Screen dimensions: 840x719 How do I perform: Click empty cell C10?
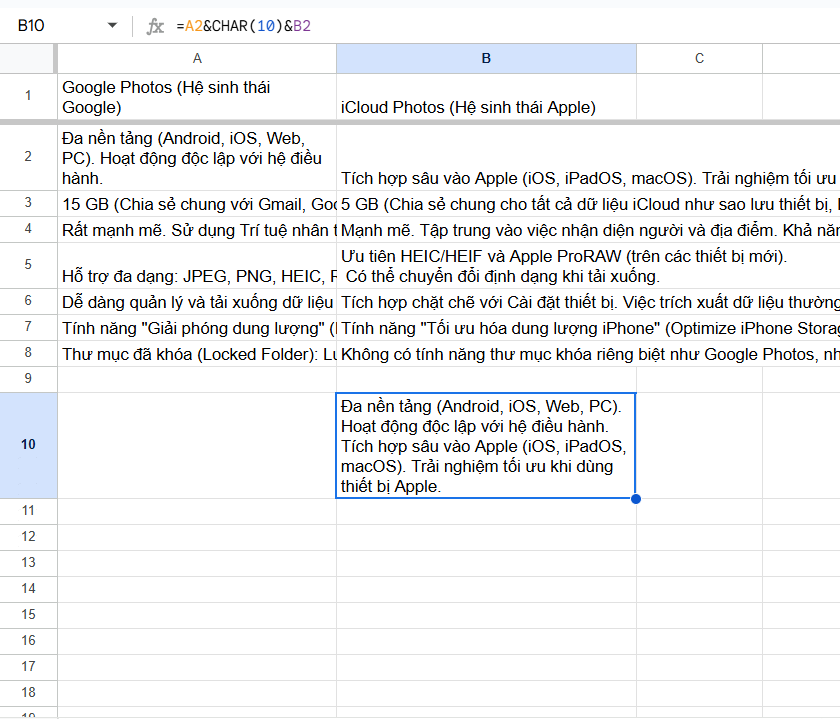pos(699,446)
